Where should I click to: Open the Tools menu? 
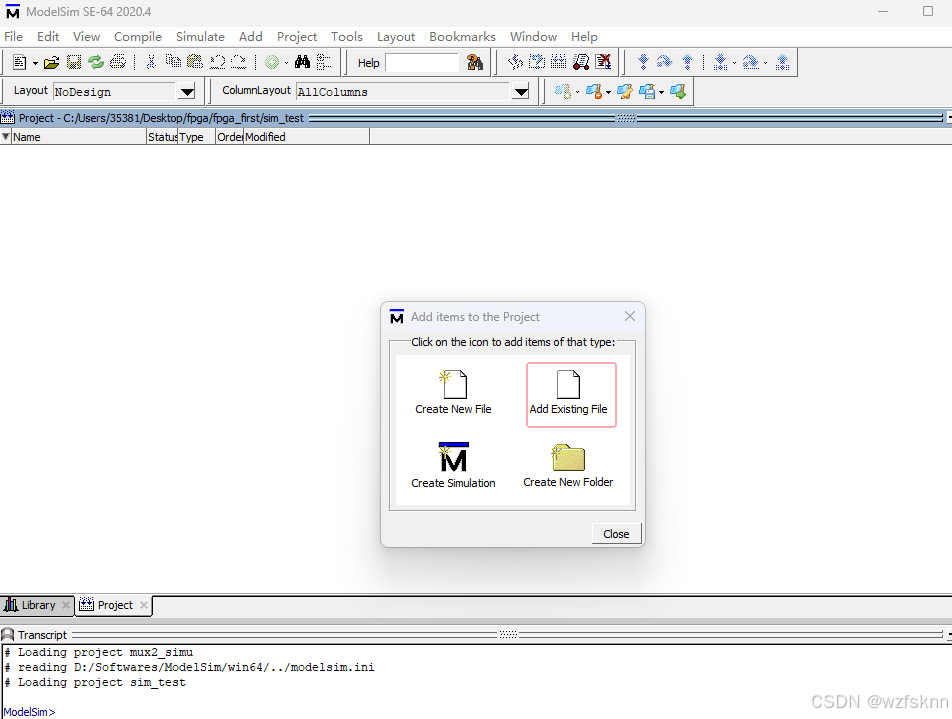[x=347, y=36]
